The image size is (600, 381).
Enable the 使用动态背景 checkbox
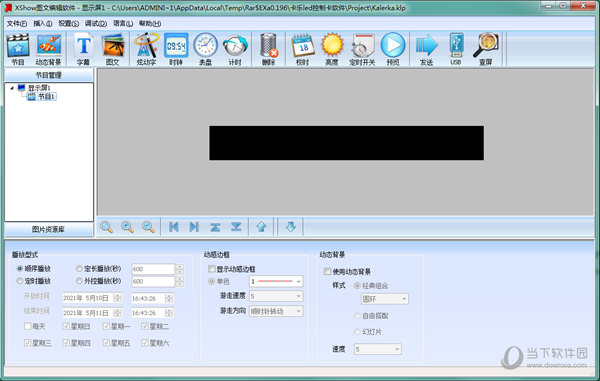[327, 272]
